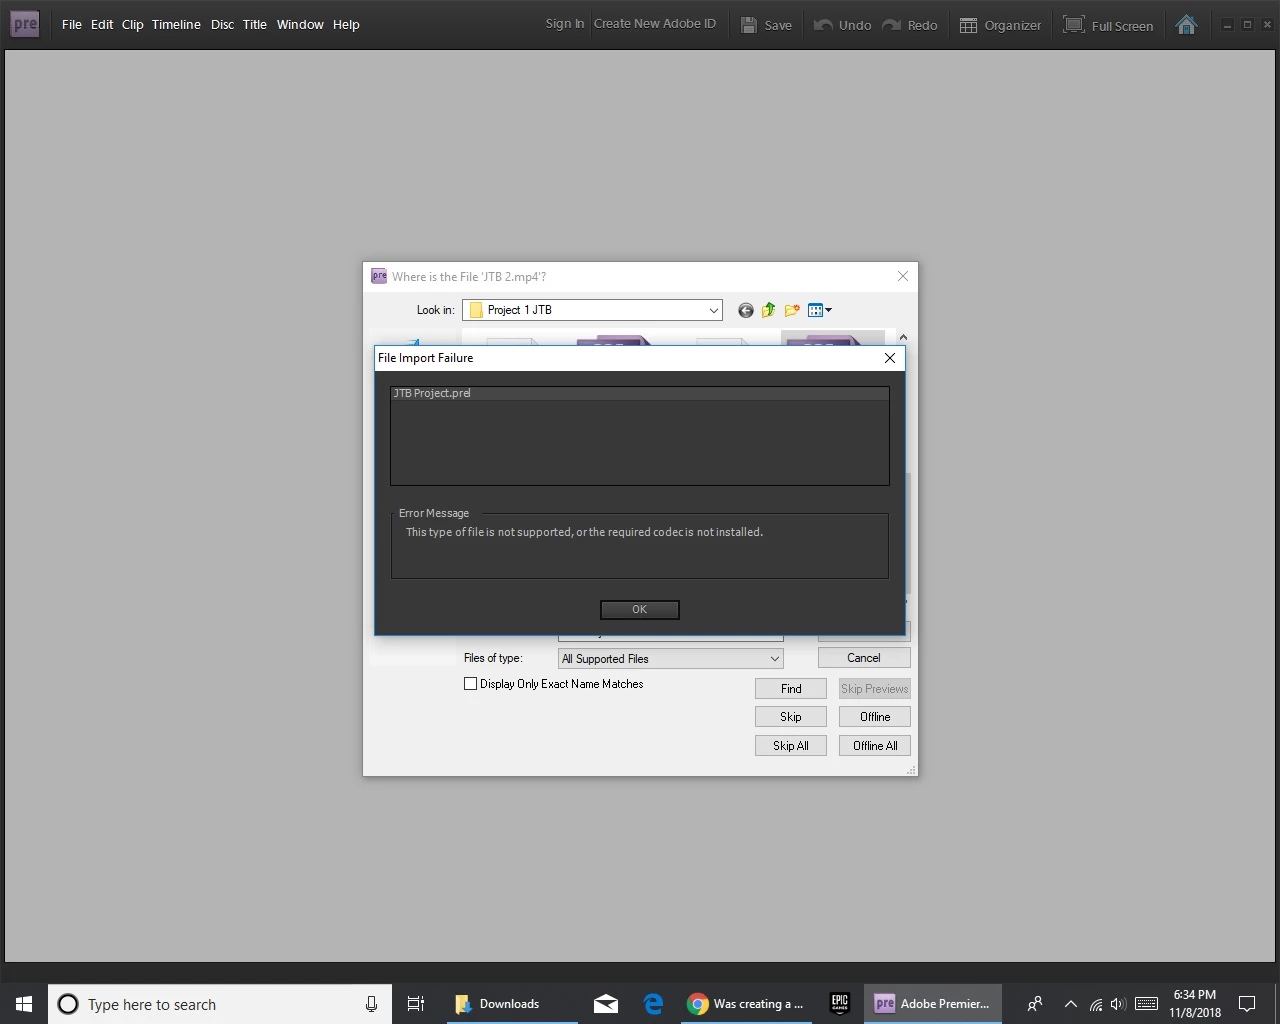Click the Offline button
1280x1024 pixels.
pyautogui.click(x=875, y=717)
